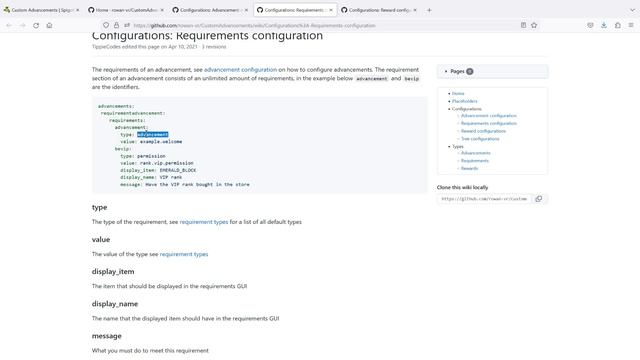Open Requirements types sidebar link
Image resolution: width=640 pixels, height=360 pixels.
475,161
